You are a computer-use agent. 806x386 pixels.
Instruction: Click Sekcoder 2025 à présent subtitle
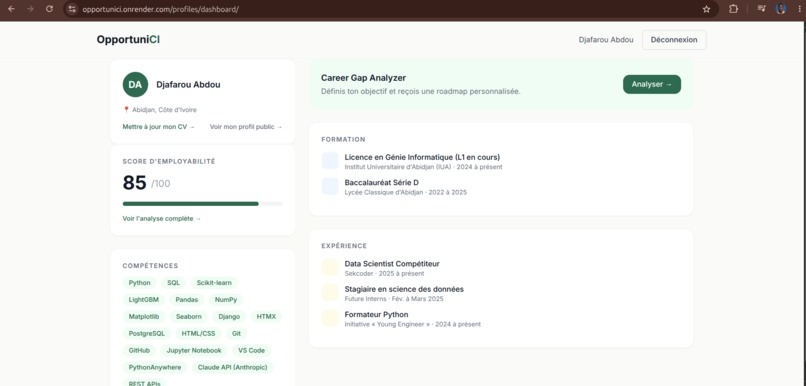pos(384,273)
